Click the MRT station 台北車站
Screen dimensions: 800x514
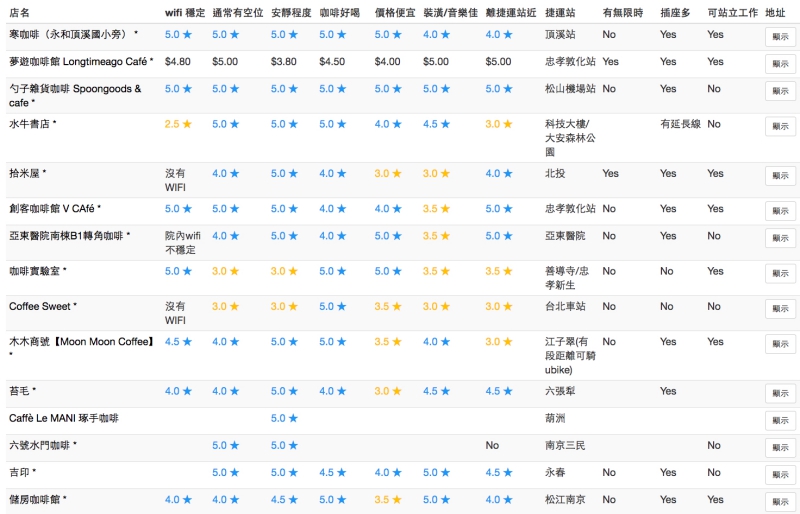[565, 306]
